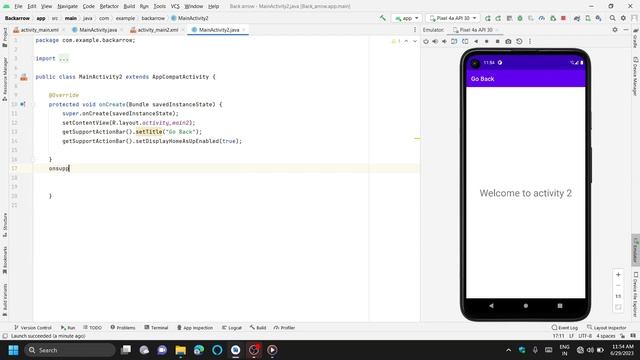This screenshot has width=640, height=360.
Task: Open emulator snapshots clock icon
Action: point(519,41)
